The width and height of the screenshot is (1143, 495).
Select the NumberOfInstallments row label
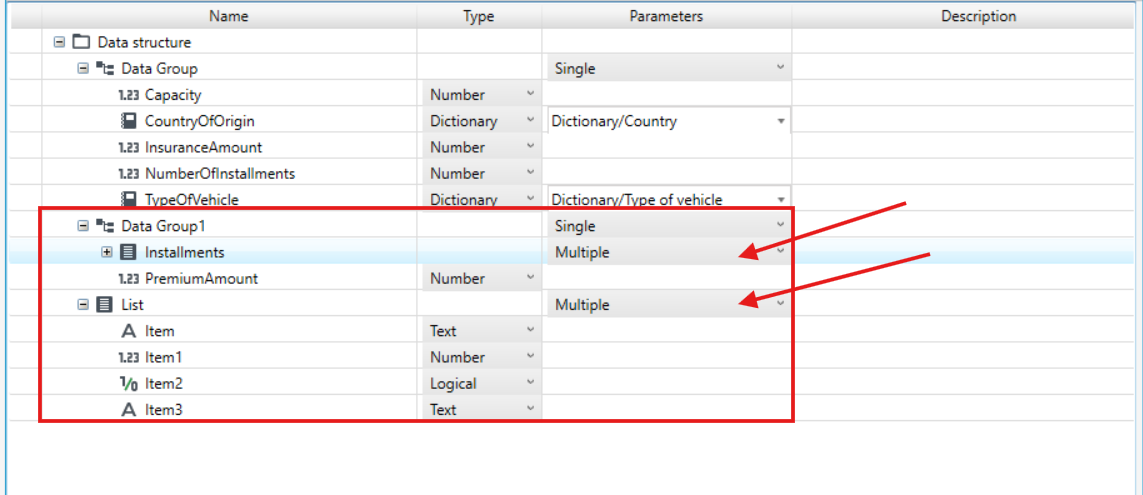[x=220, y=174]
